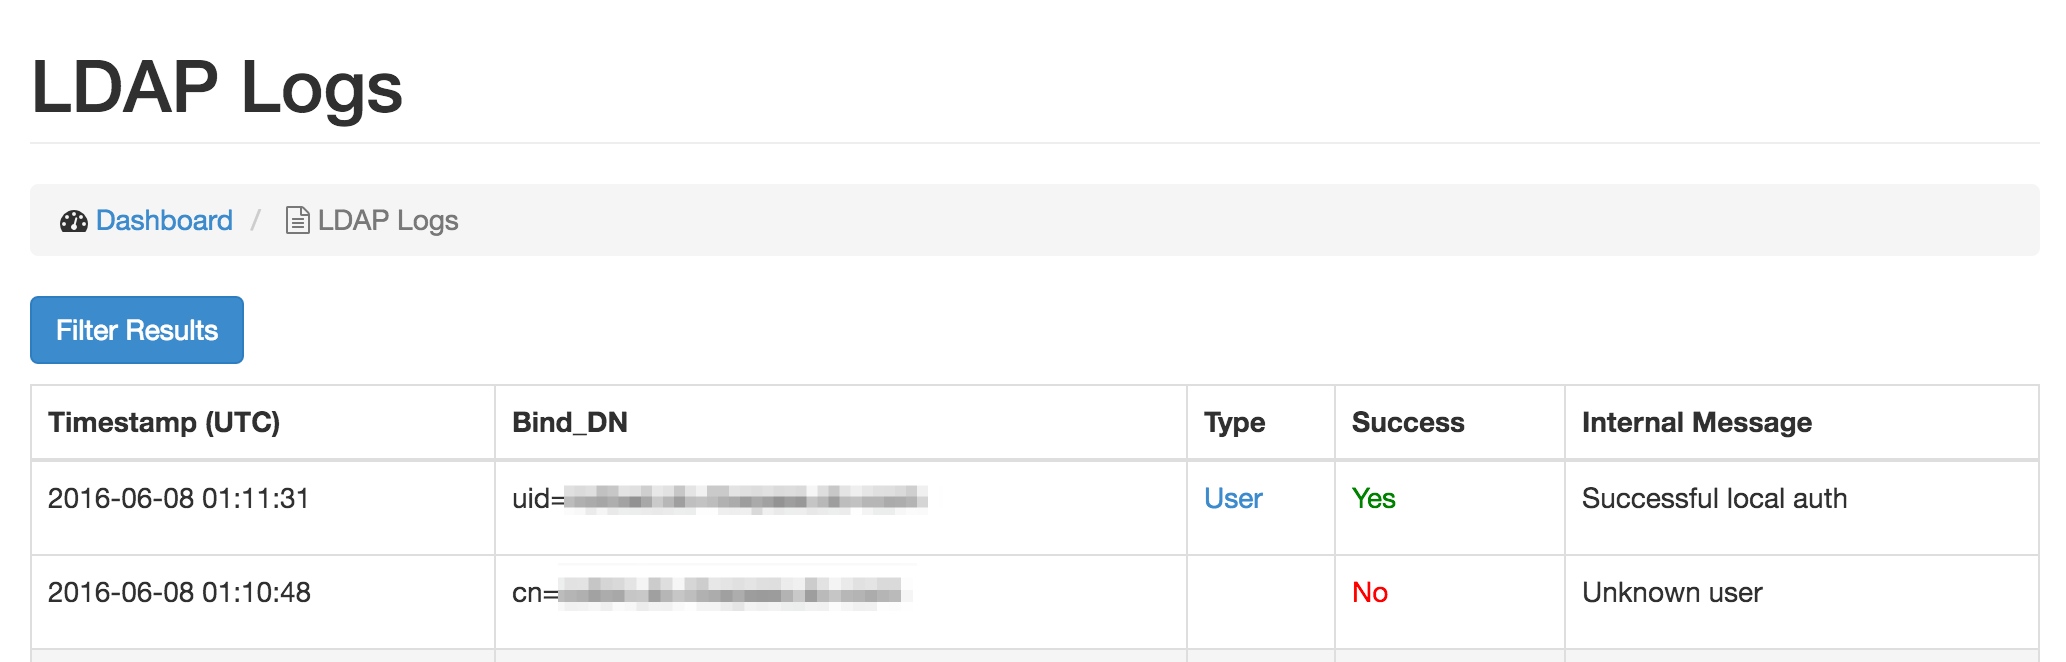Sort by the Success column header
The image size is (2066, 662).
tap(1408, 422)
